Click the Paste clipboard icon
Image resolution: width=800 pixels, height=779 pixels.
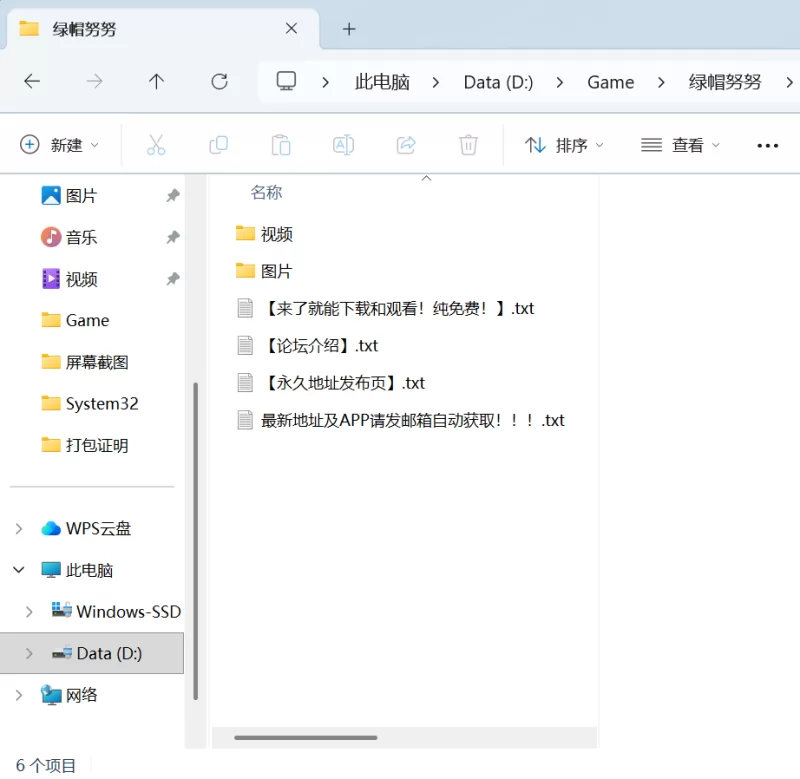281,145
